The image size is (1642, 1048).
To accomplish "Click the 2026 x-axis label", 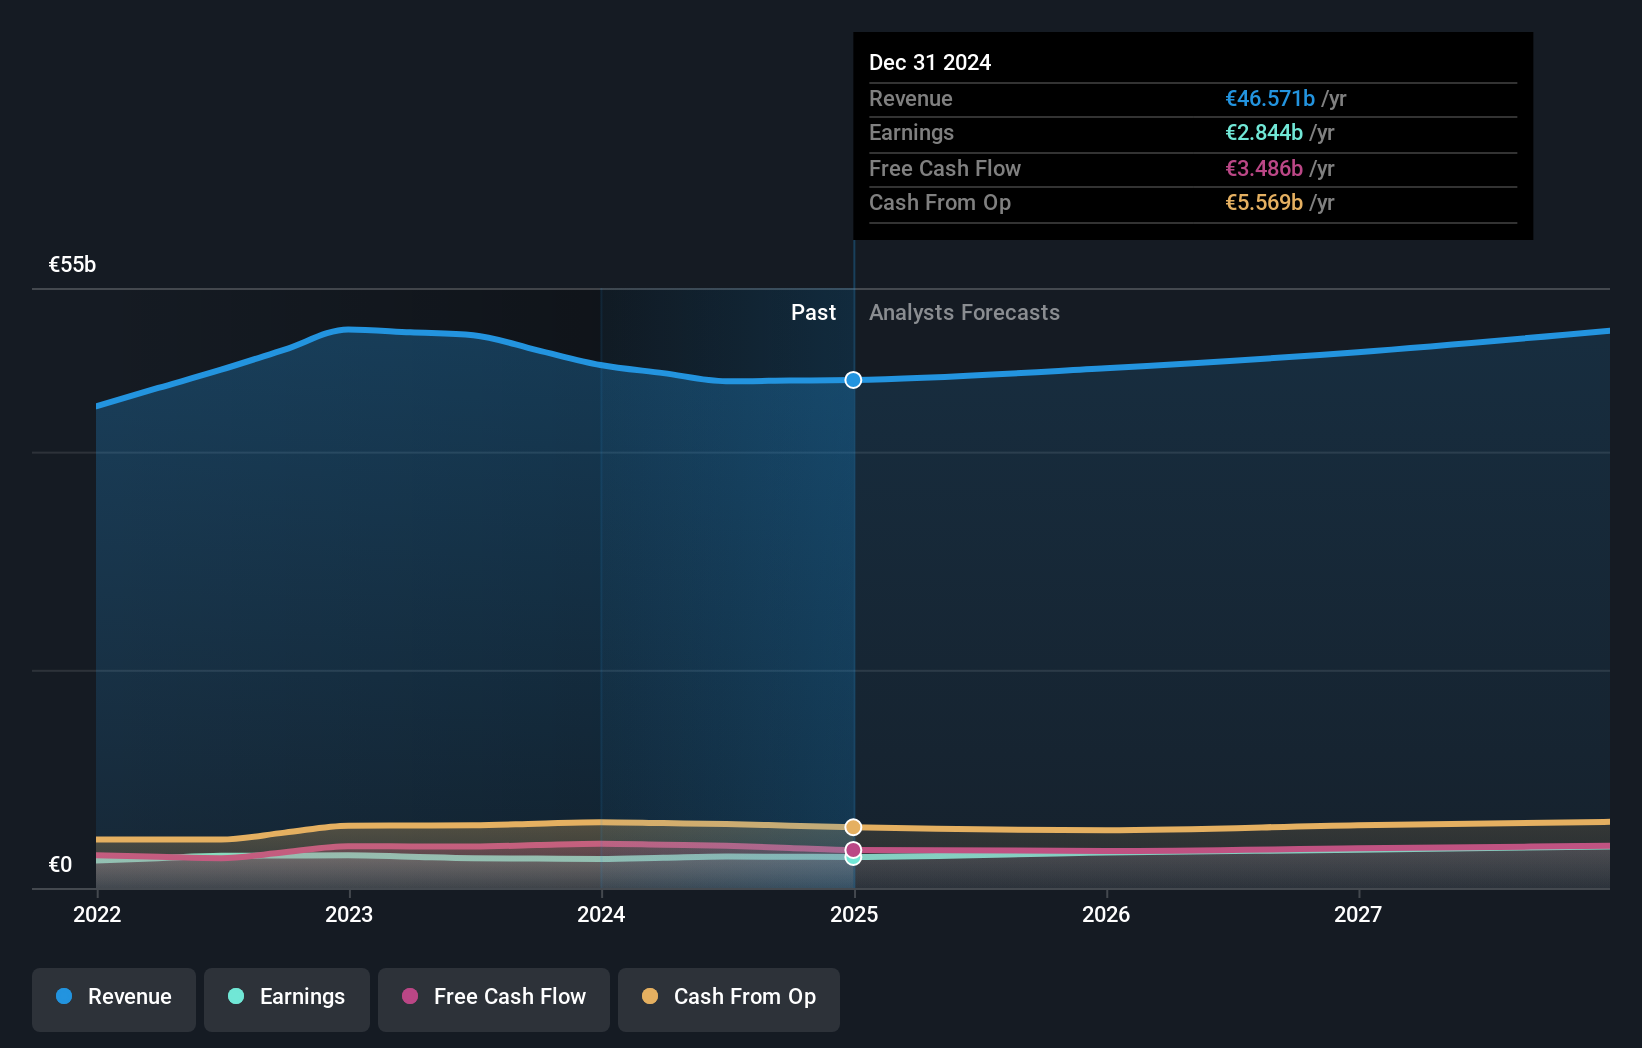I will coord(1106,914).
